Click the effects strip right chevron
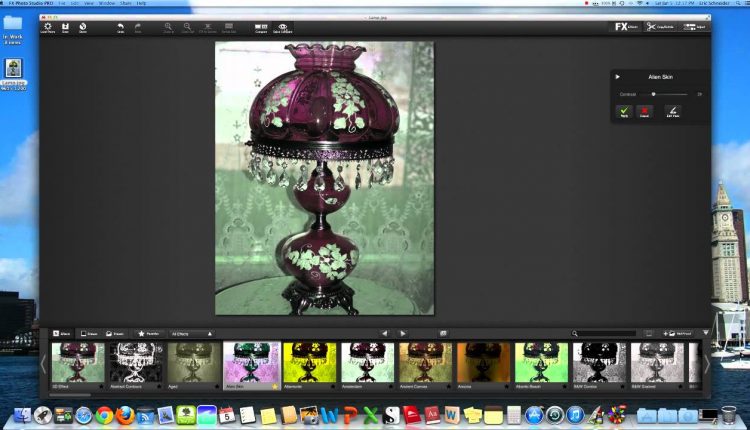The width and height of the screenshot is (750, 430). pyautogui.click(x=706, y=364)
